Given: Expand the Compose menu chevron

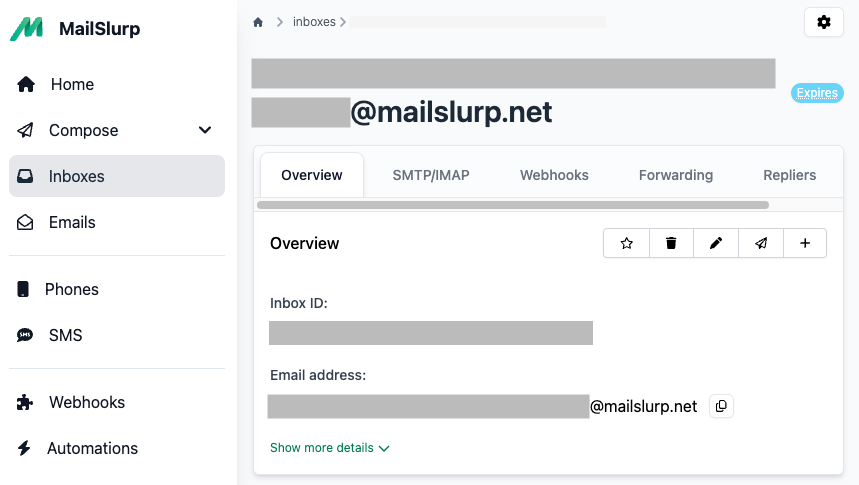Looking at the screenshot, I should click(205, 130).
